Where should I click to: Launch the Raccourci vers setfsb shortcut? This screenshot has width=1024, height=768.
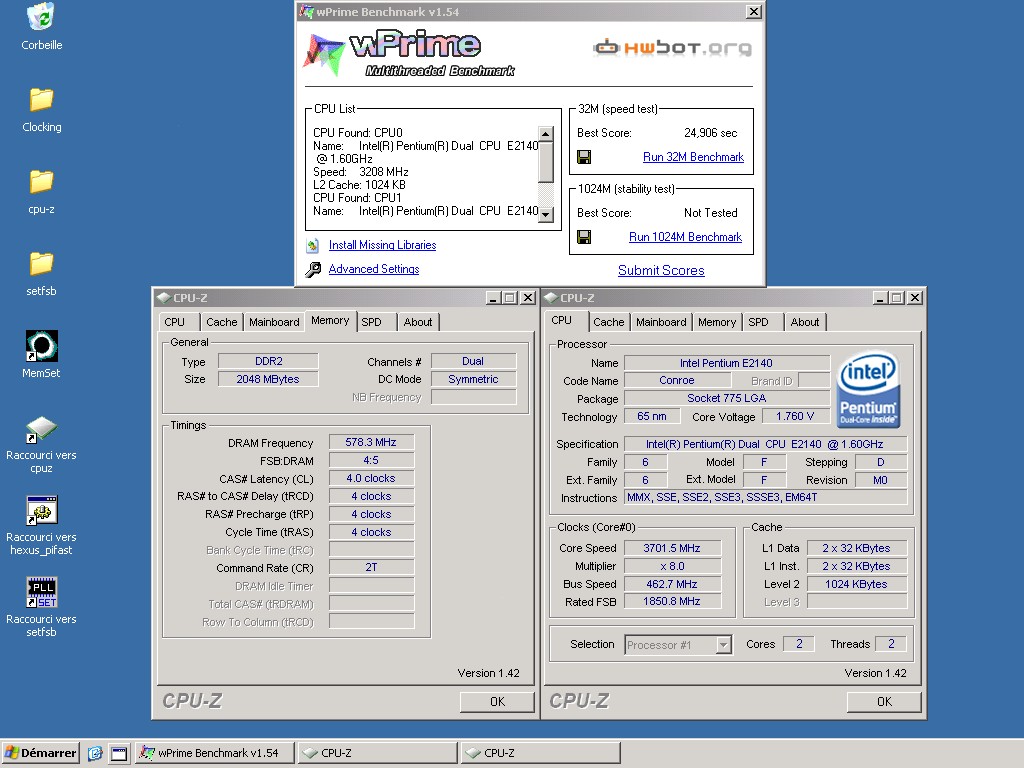point(41,592)
